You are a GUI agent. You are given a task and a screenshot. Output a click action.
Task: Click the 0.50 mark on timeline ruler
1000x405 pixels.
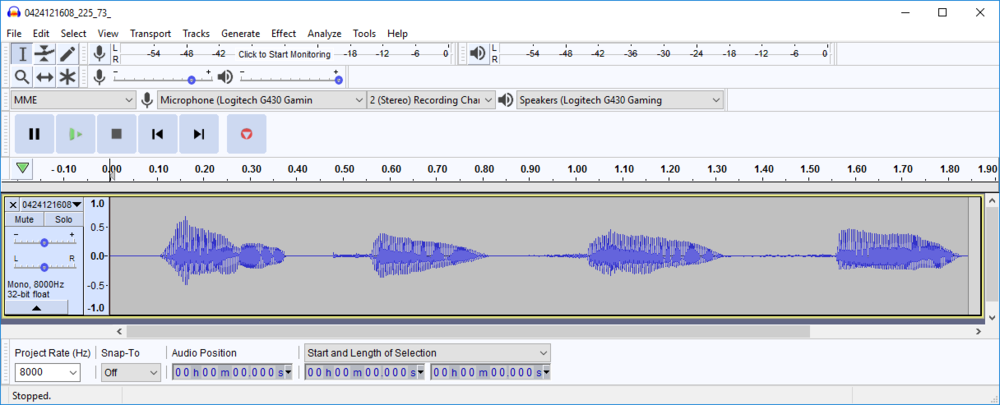click(344, 169)
